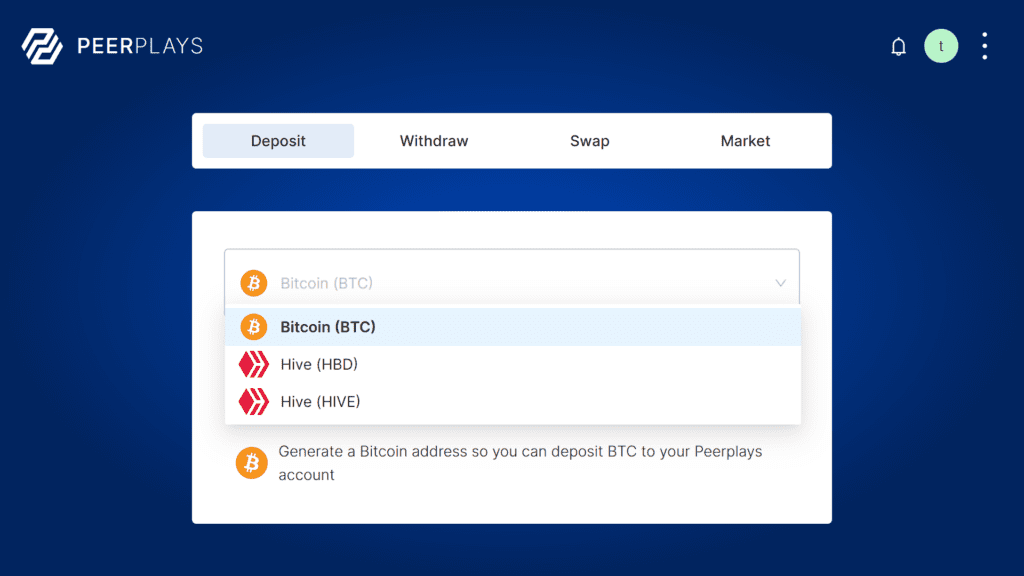
Task: Click the PEERPLAYS brand name text
Action: click(x=140, y=46)
